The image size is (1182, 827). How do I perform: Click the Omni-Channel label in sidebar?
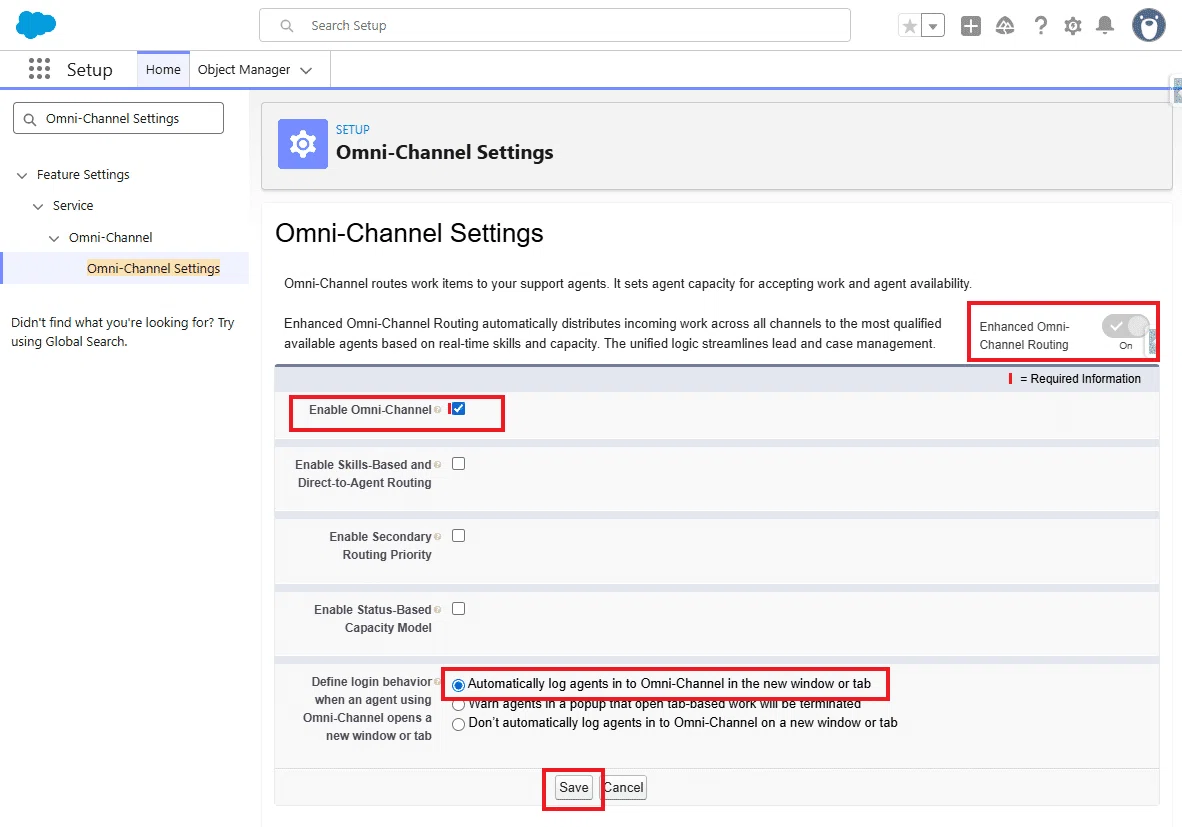pos(111,237)
